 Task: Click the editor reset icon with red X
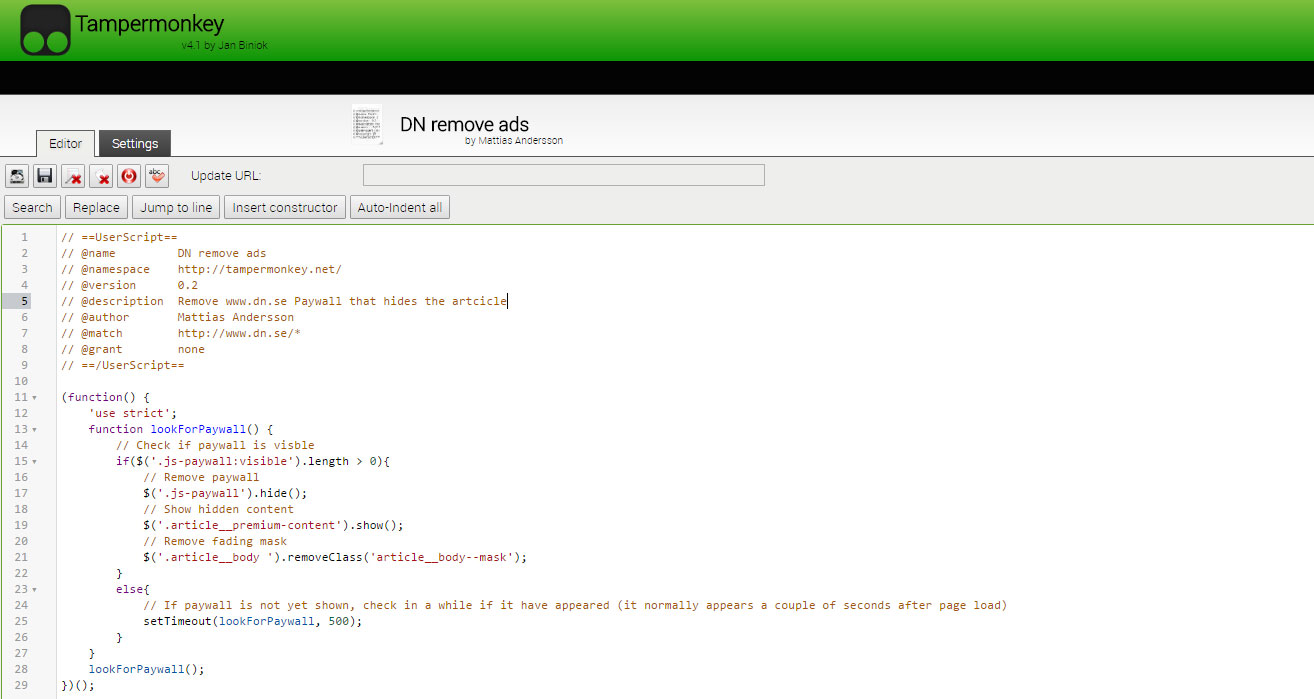73,176
